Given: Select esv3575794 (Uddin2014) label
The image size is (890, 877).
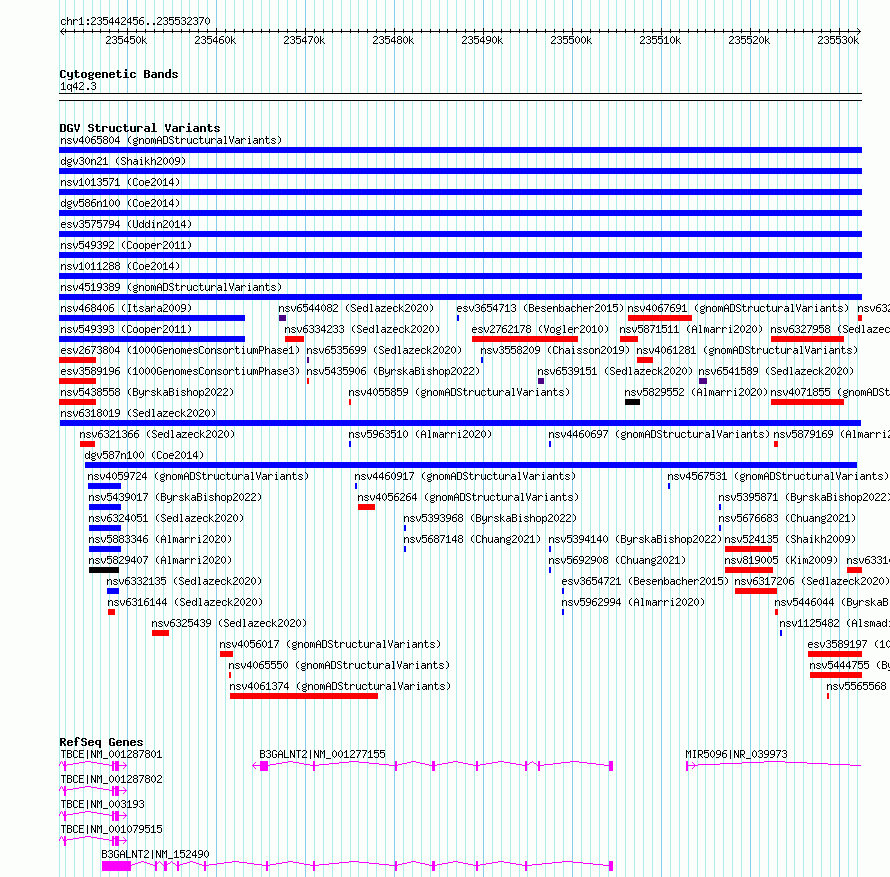Looking at the screenshot, I should click(x=126, y=224).
